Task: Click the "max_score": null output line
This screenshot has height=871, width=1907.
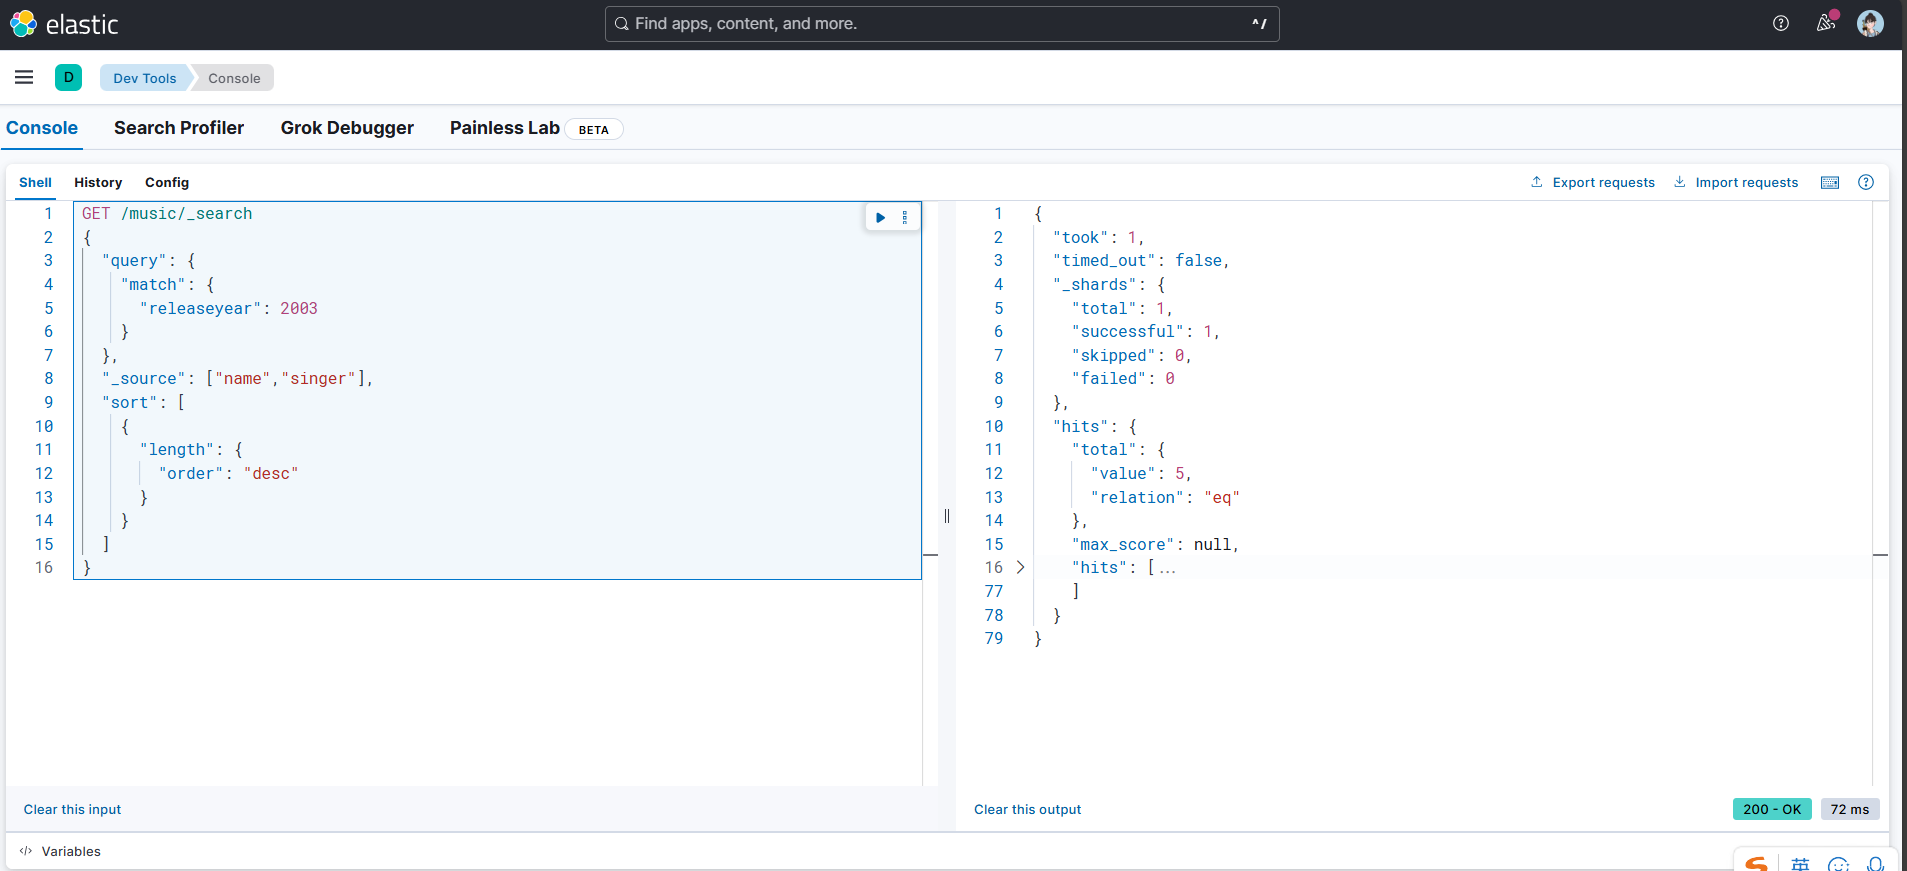Action: [1156, 545]
